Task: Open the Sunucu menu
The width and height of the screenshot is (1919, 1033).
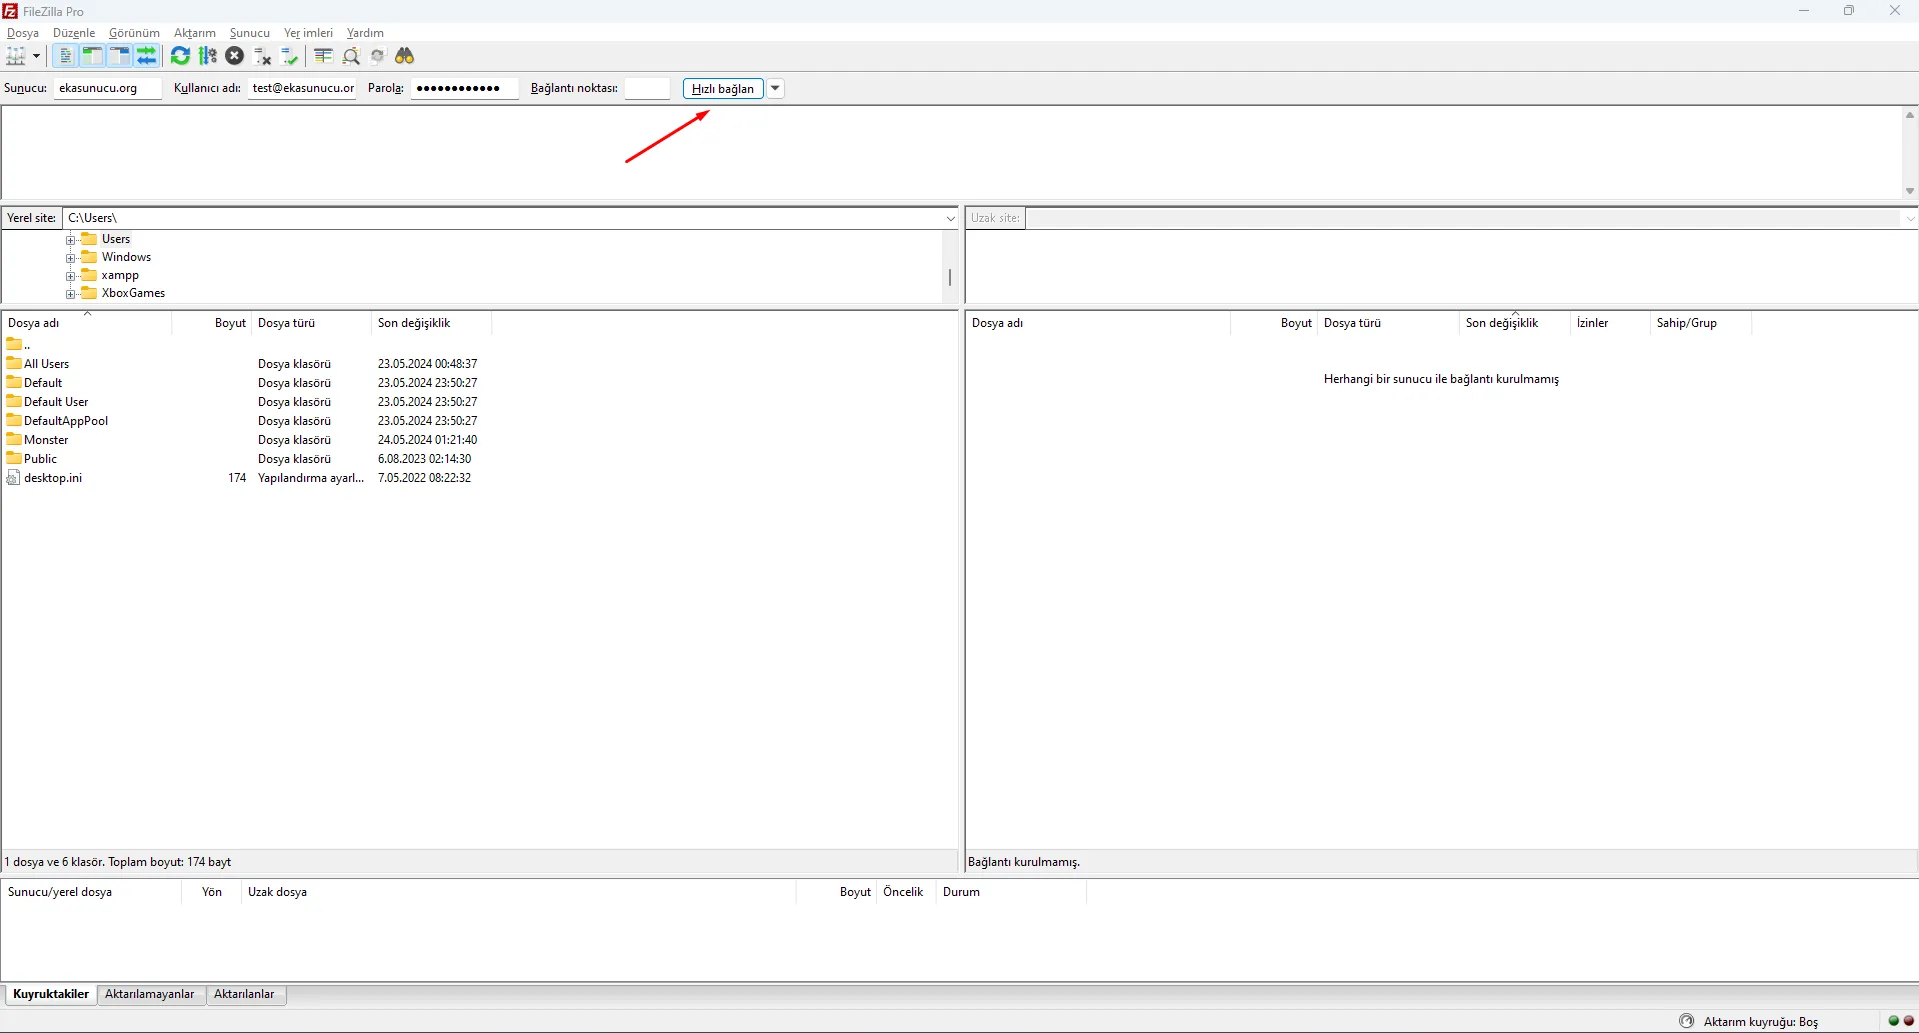Action: point(250,33)
